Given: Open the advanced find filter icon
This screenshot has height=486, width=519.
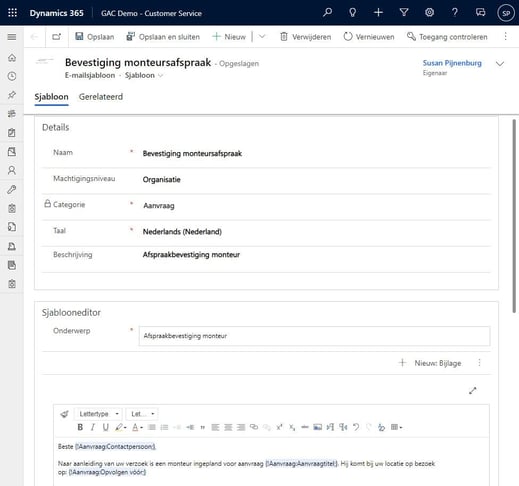Looking at the screenshot, I should tap(404, 13).
